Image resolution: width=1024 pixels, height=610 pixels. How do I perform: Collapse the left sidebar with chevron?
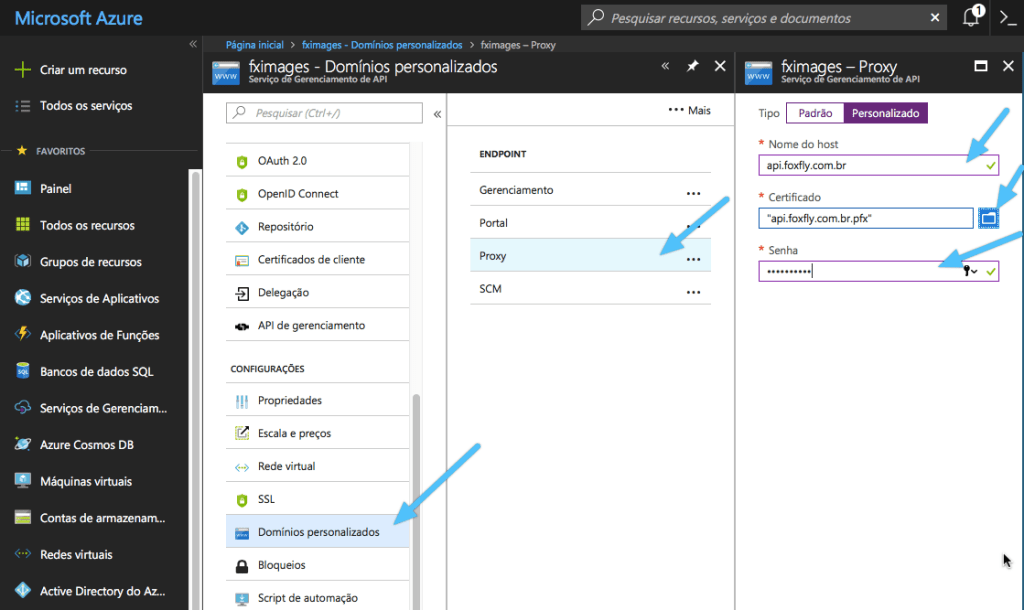click(193, 45)
